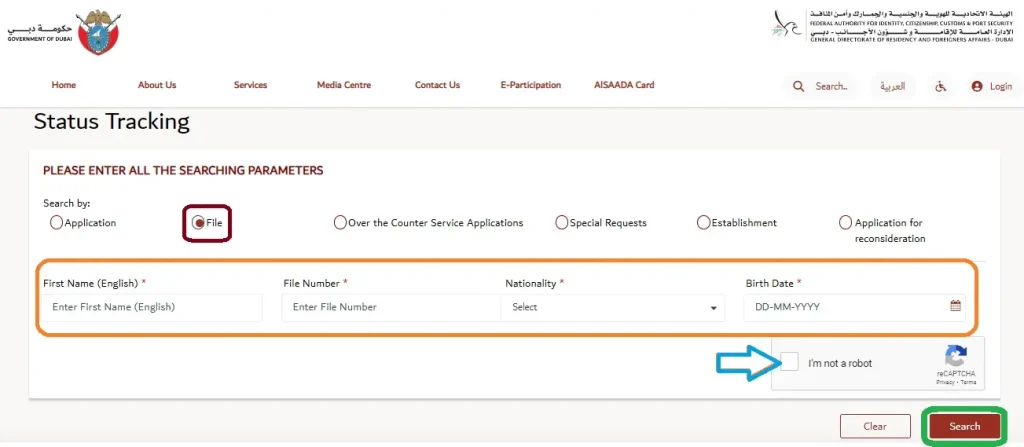Open the Birth Date calendar icon

(955, 305)
